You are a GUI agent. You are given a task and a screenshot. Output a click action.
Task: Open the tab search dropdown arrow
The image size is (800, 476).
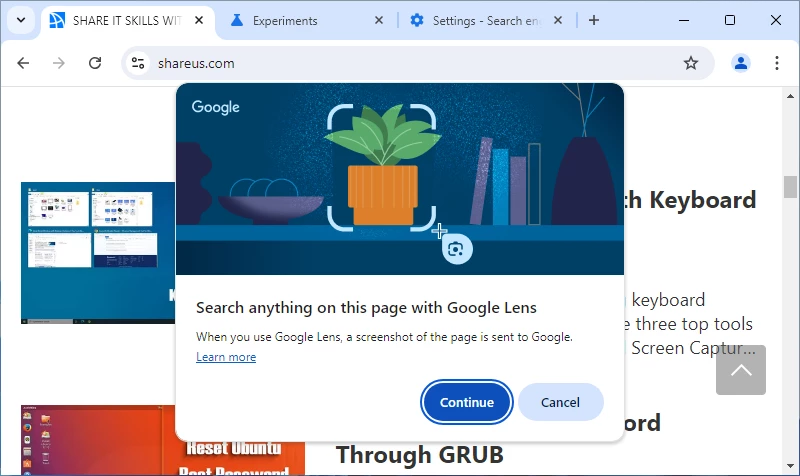tap(21, 20)
